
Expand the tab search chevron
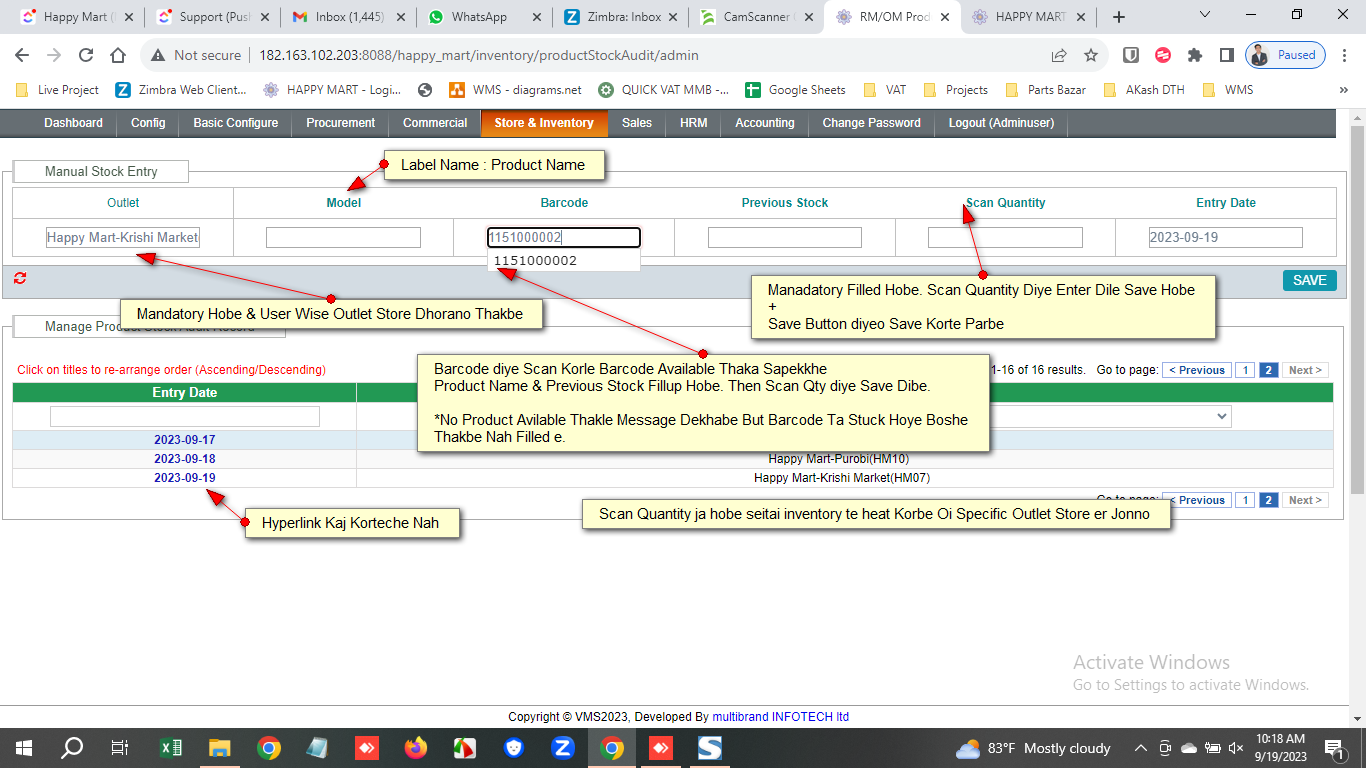tap(1205, 15)
